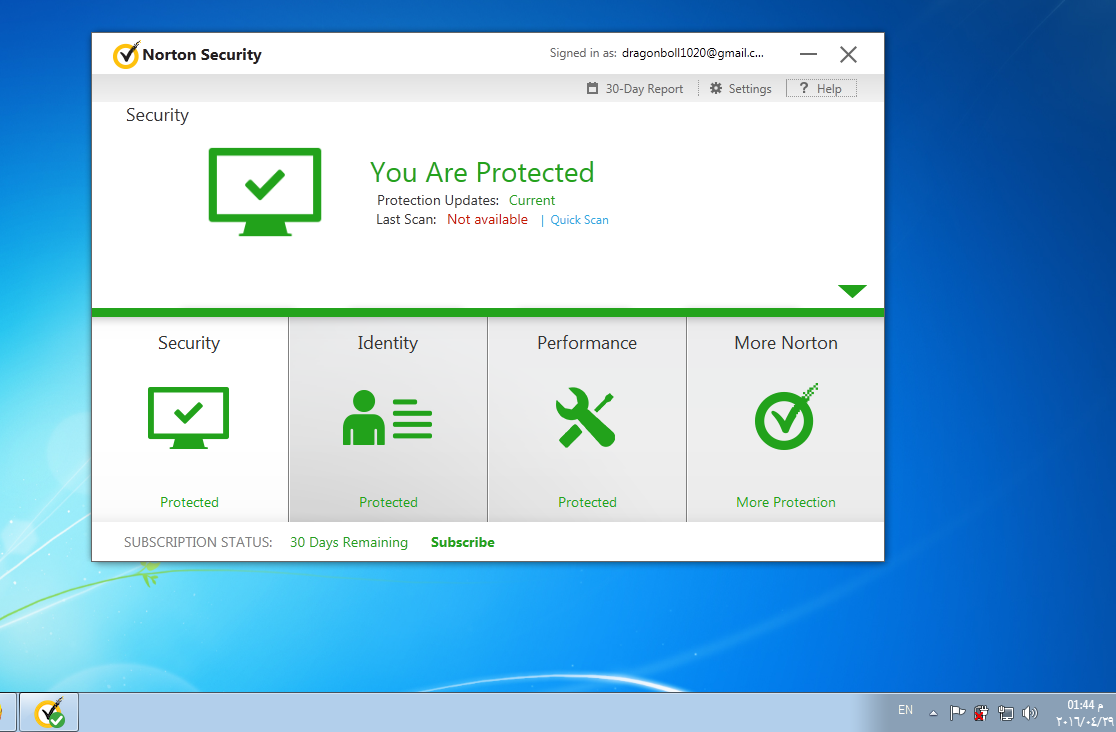Click the network tray icon
The width and height of the screenshot is (1116, 732).
tap(1006, 712)
